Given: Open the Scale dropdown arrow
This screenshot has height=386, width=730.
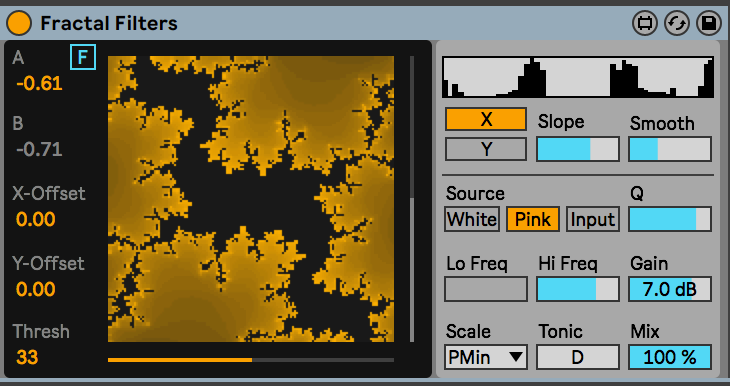Looking at the screenshot, I should pyautogui.click(x=515, y=357).
